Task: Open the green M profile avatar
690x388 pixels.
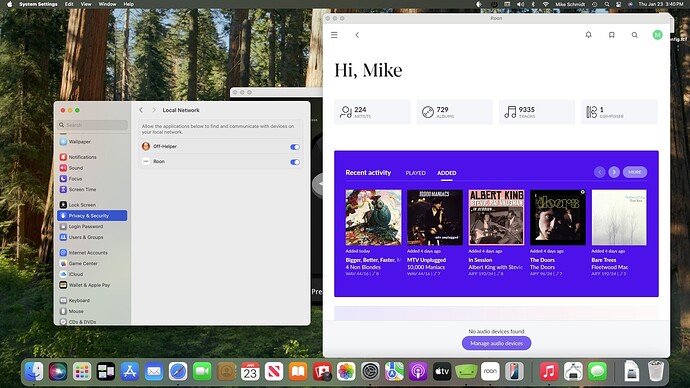Action: click(x=657, y=35)
